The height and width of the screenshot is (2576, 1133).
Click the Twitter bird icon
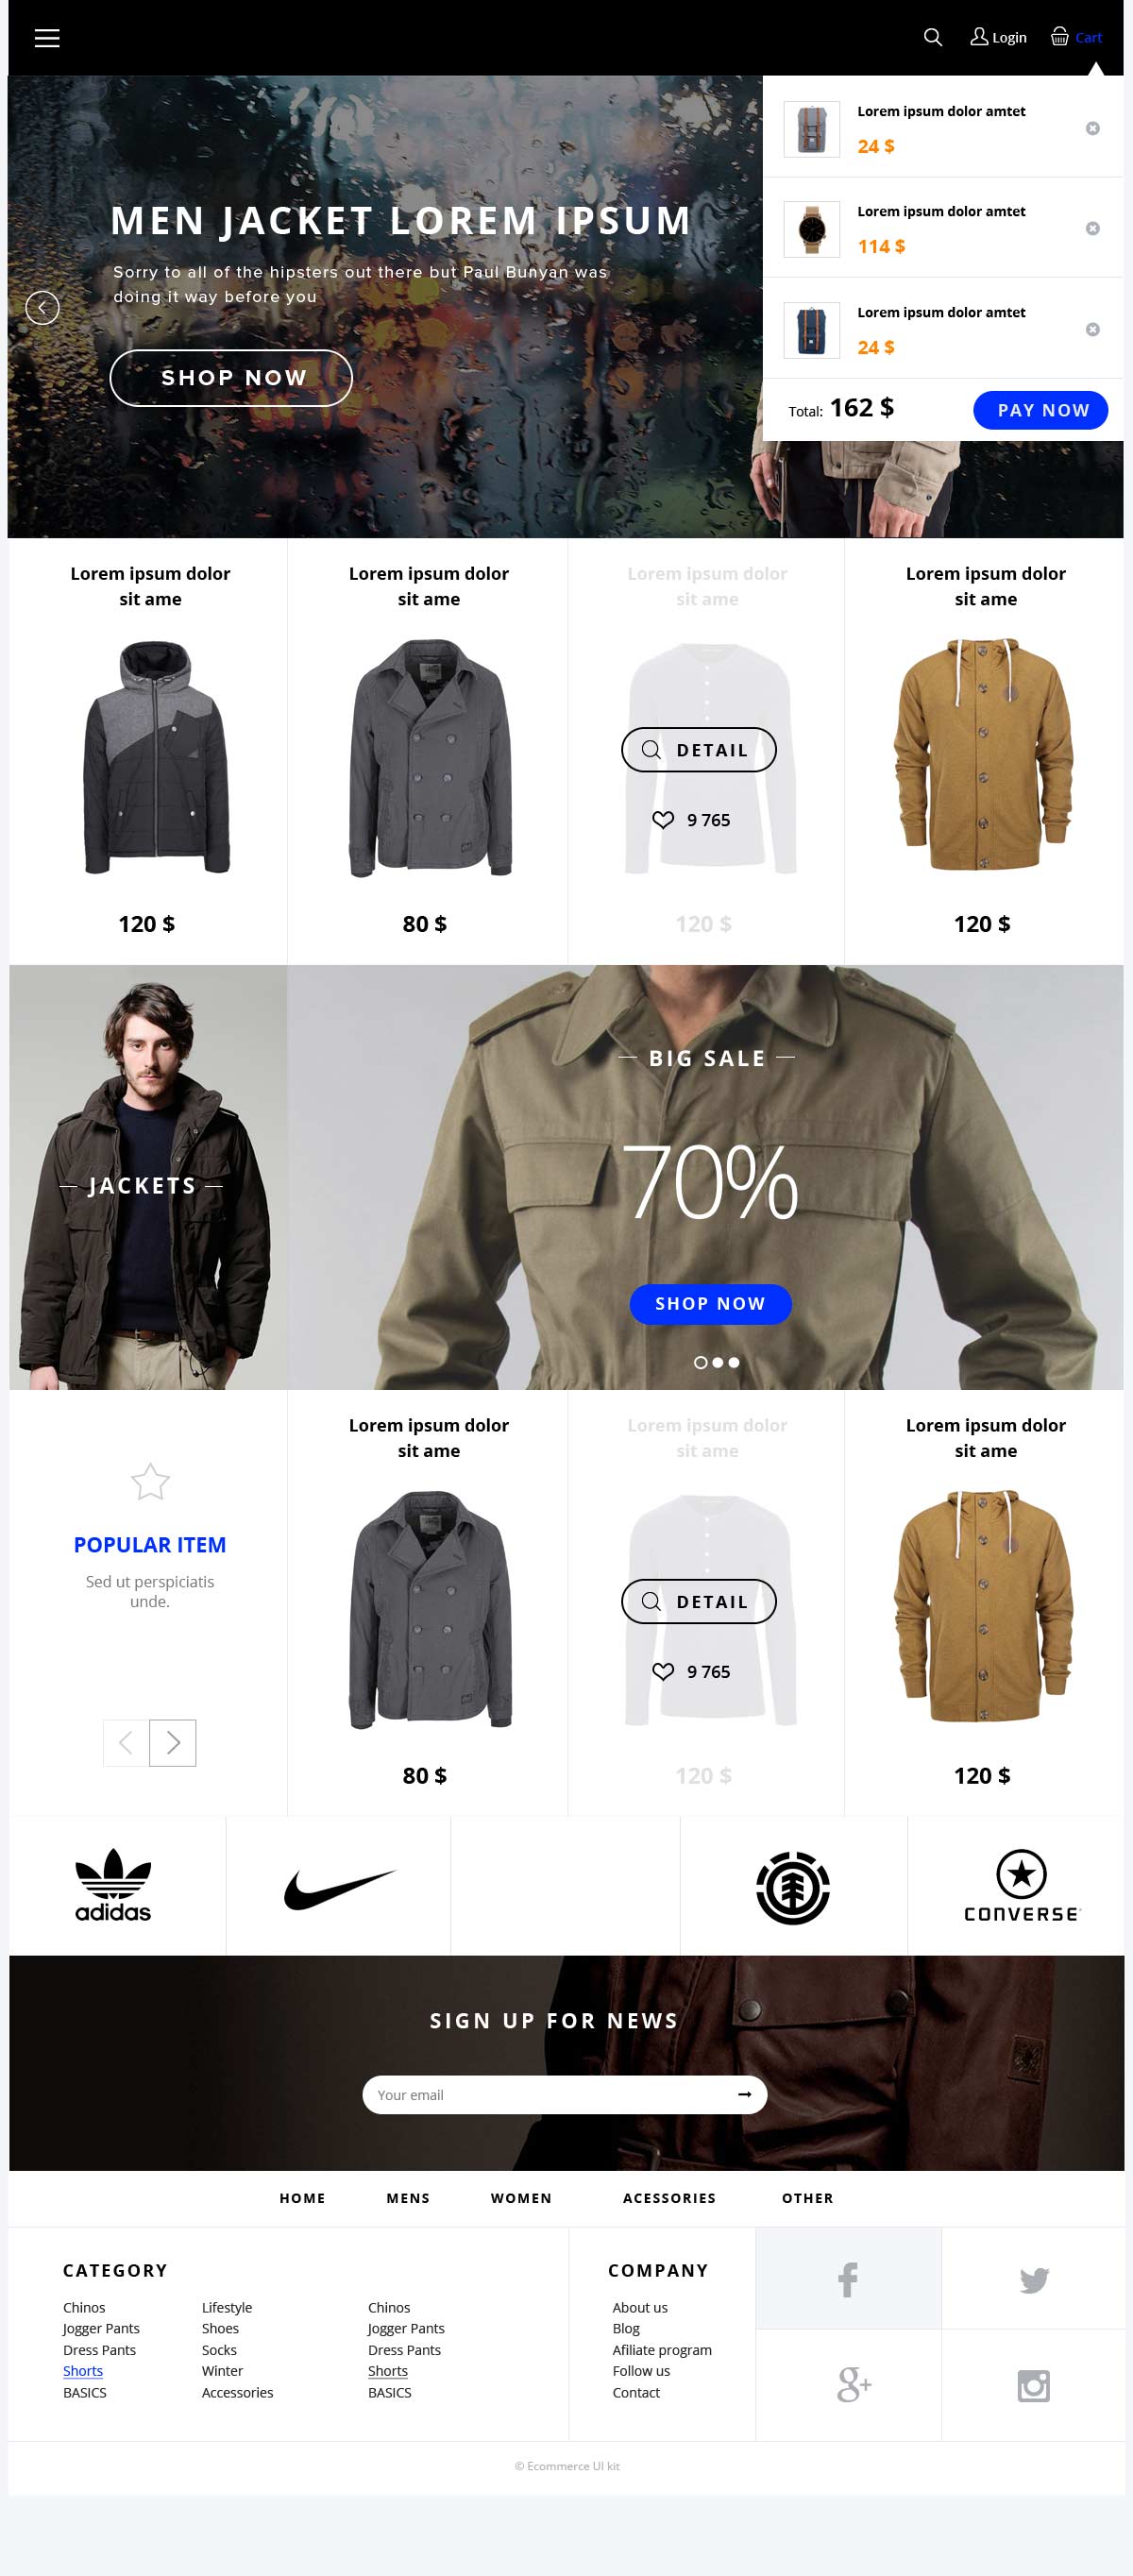[1033, 2280]
